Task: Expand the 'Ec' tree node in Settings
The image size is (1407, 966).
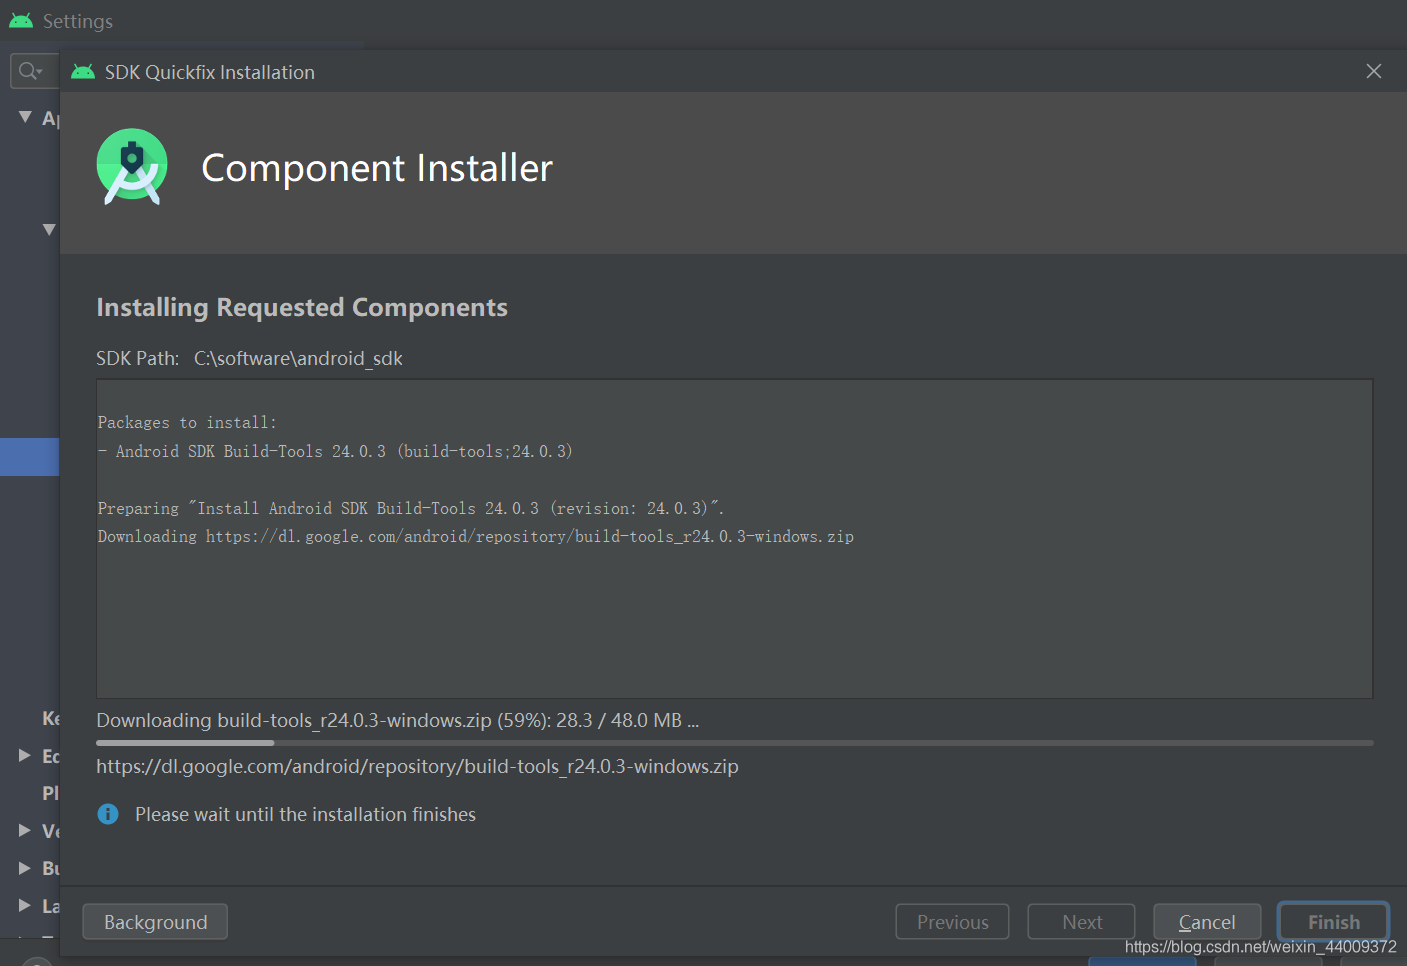Action: 25,755
